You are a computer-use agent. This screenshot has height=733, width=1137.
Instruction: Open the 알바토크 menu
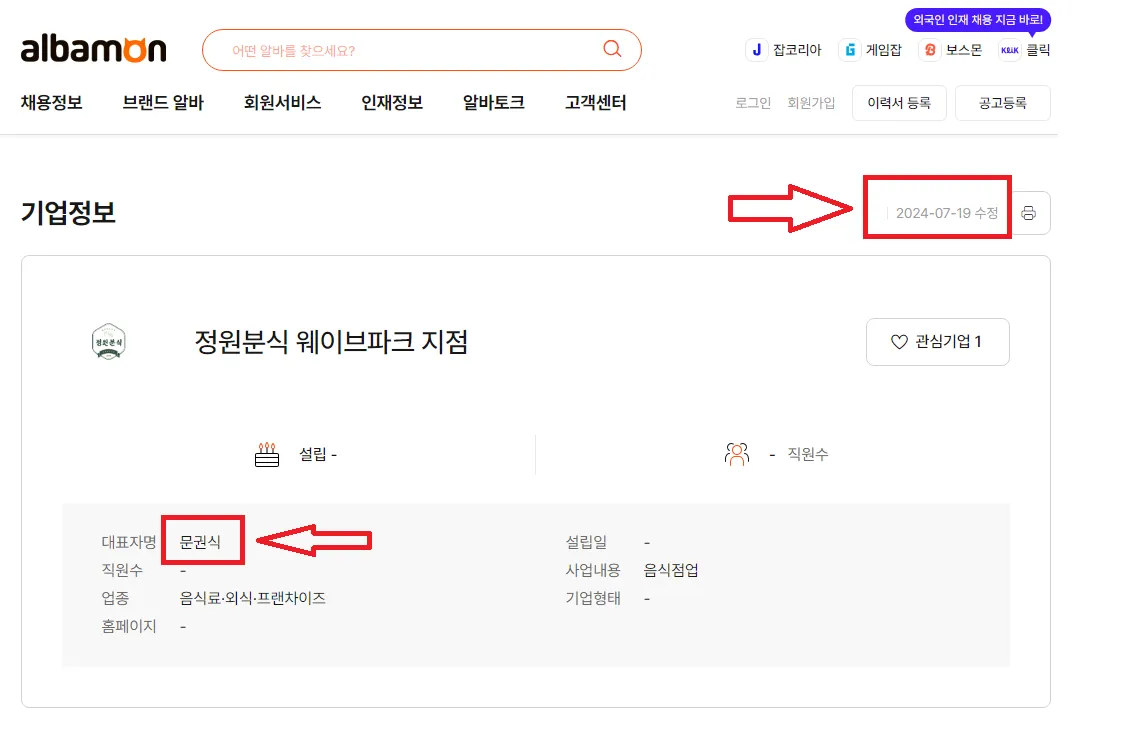click(494, 103)
